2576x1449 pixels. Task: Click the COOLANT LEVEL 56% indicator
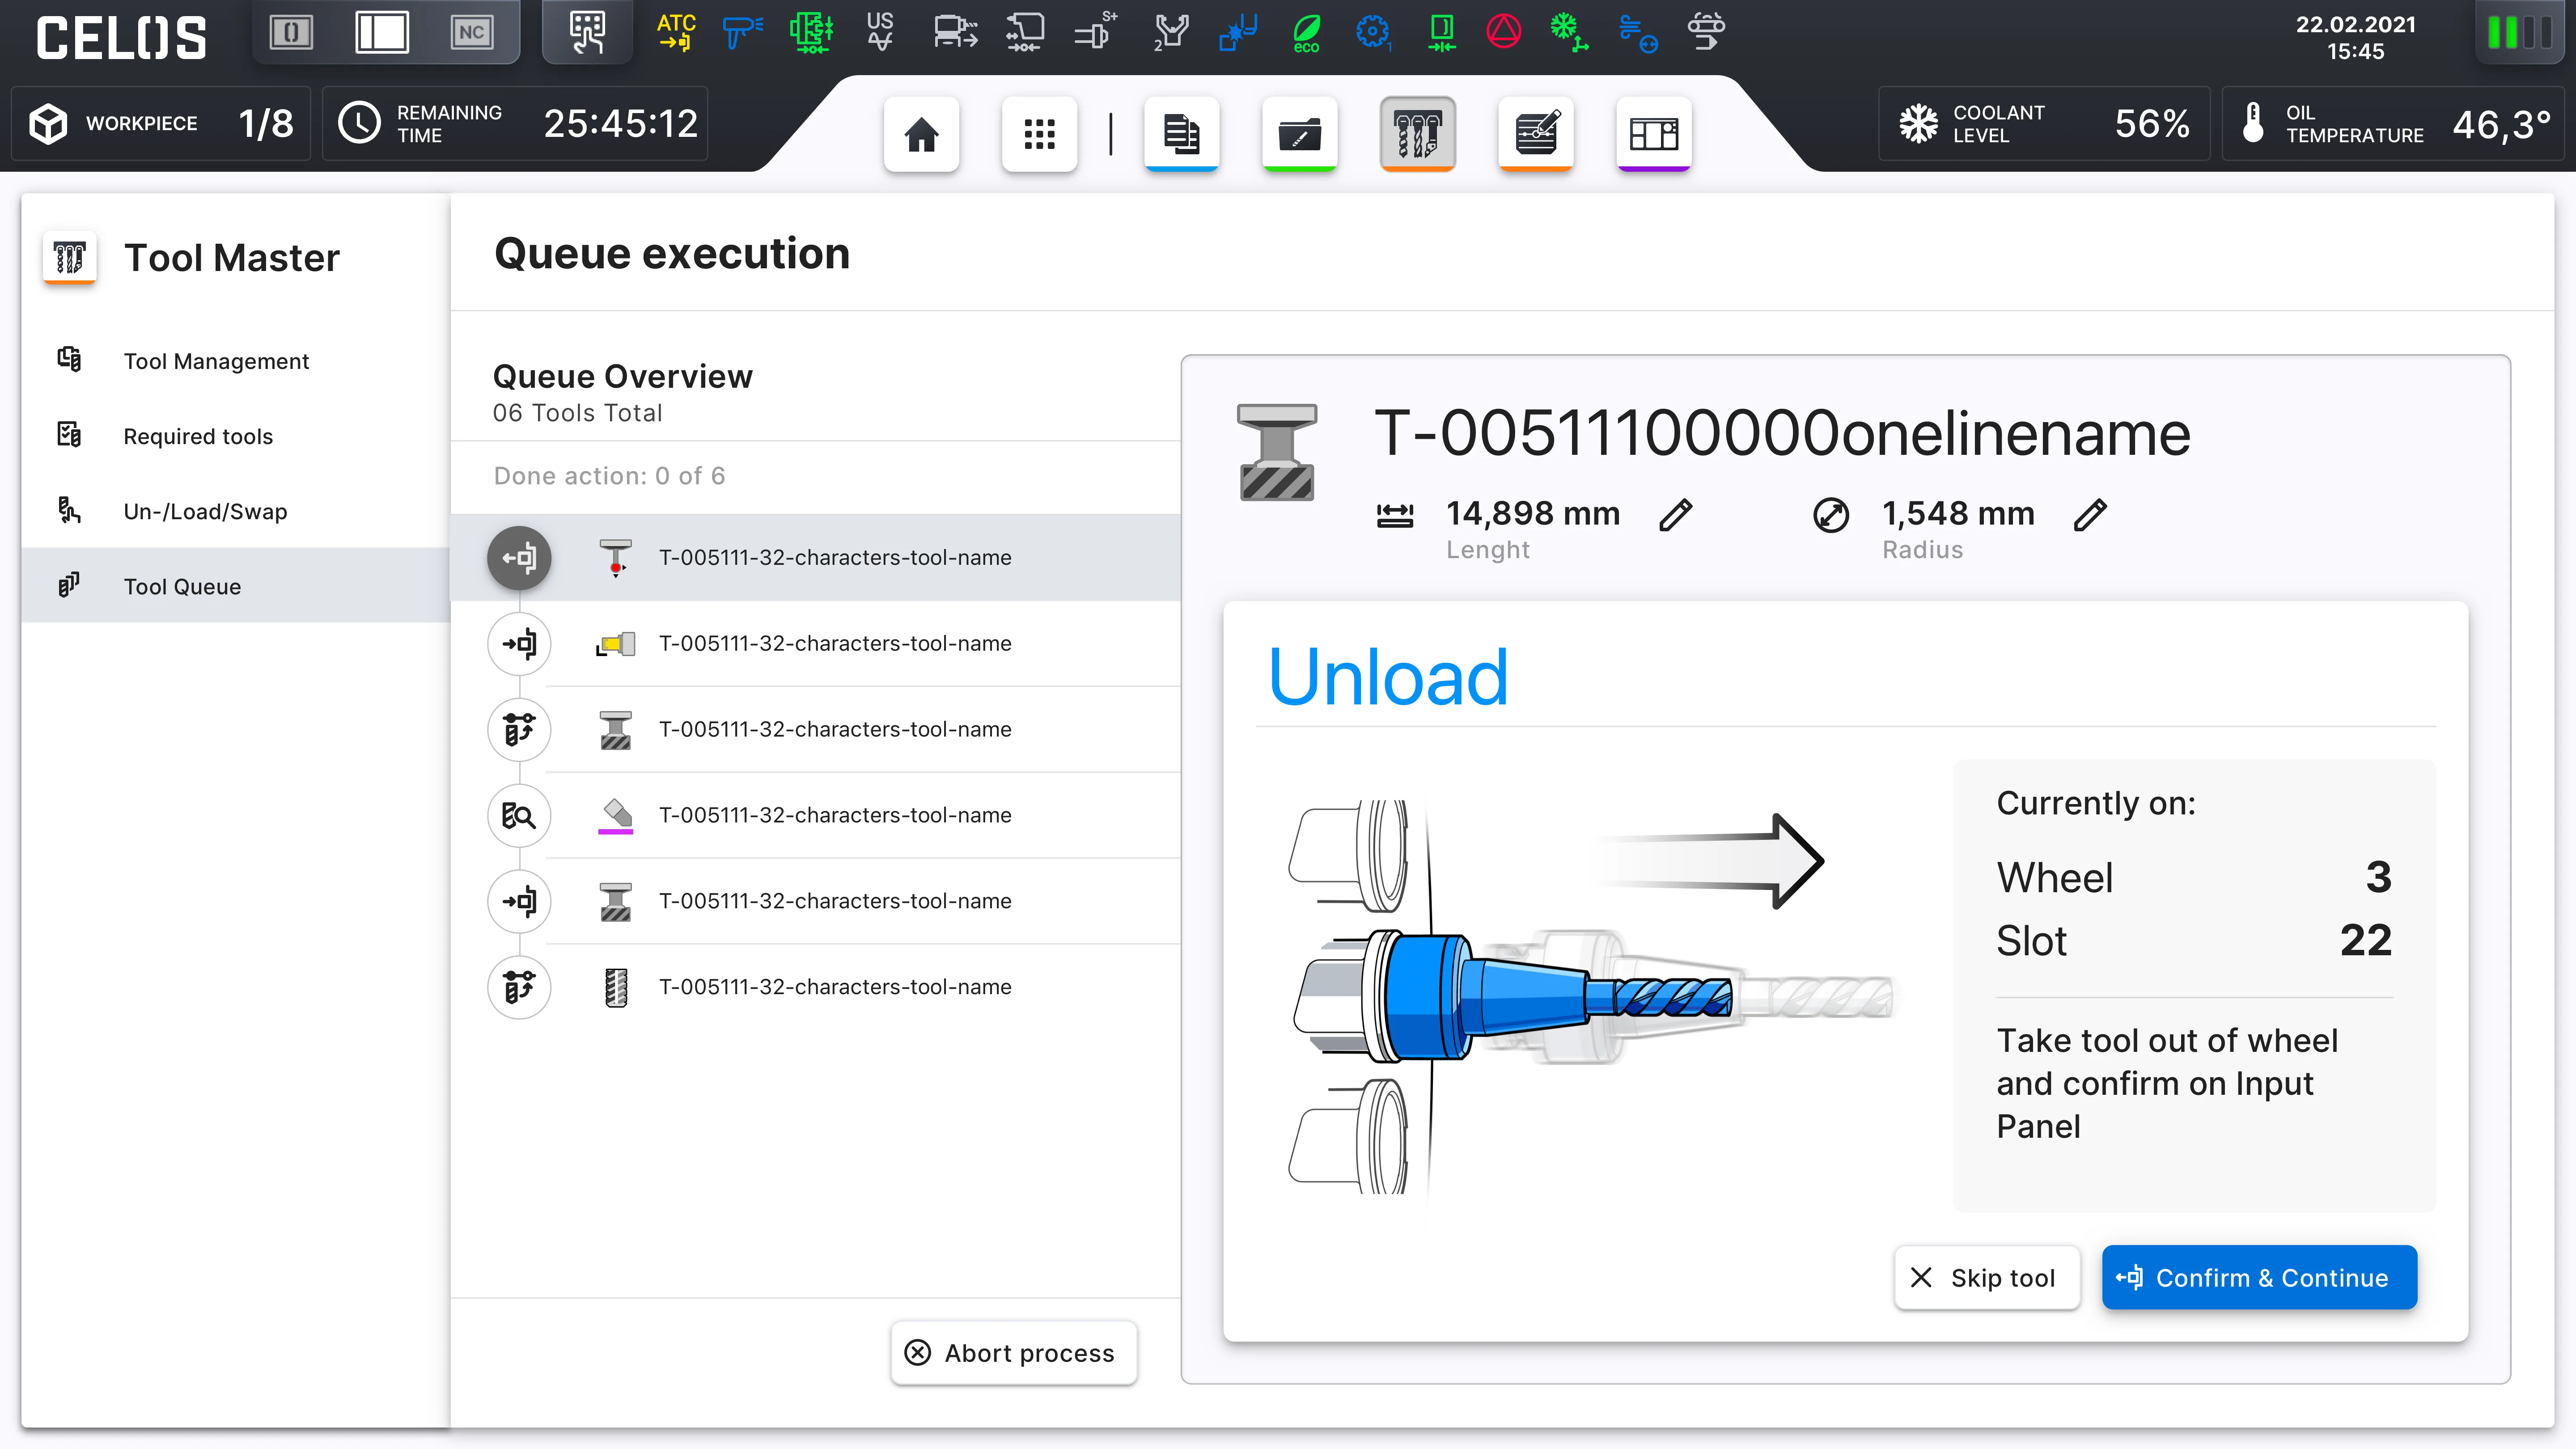click(x=2044, y=124)
